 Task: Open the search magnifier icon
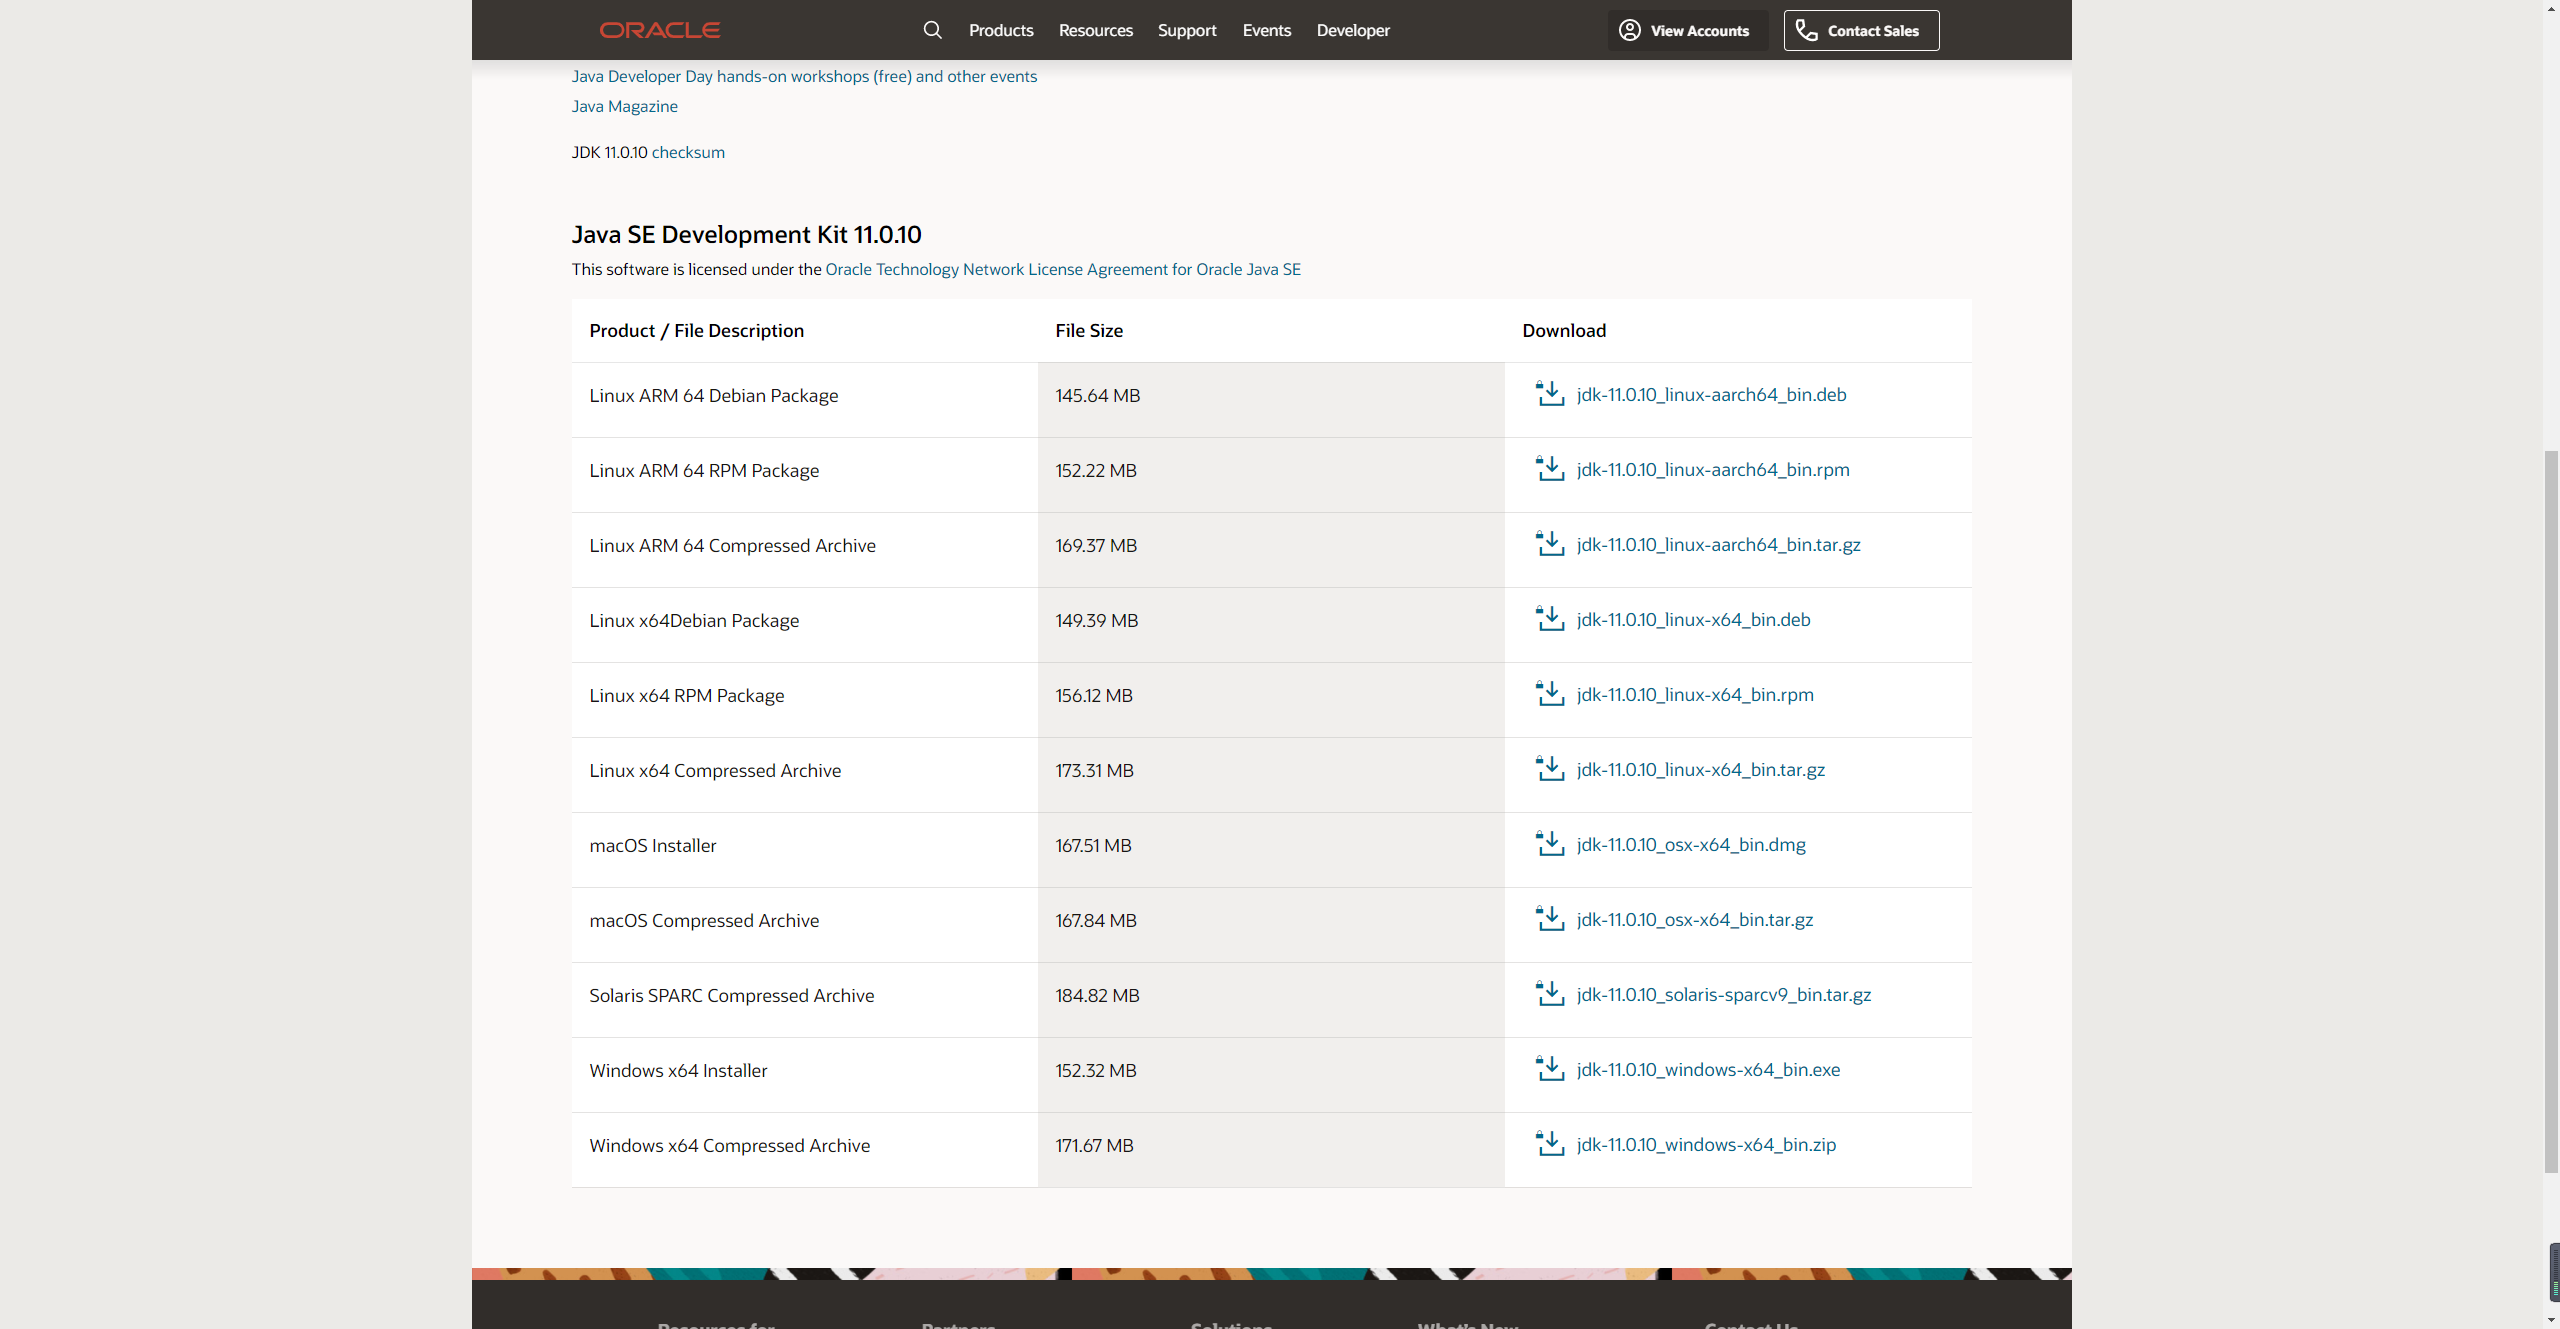tap(932, 30)
